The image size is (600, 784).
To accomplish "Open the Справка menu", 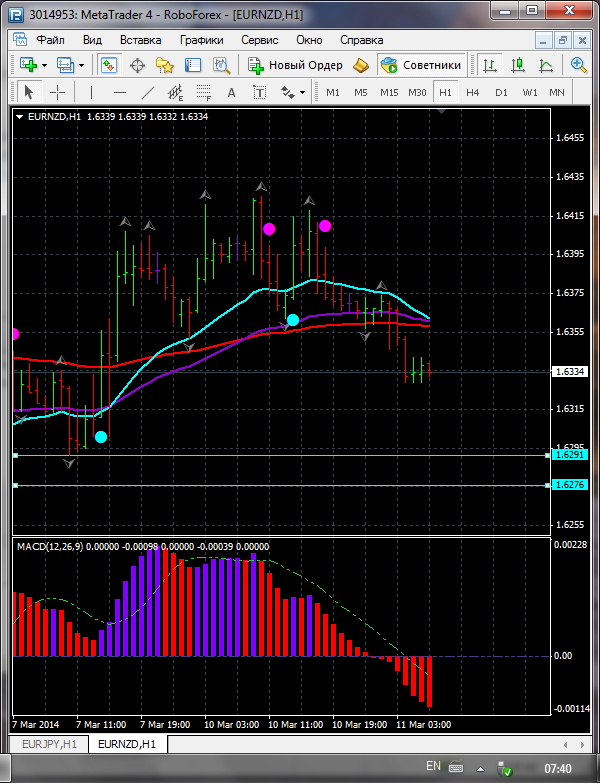I will (362, 40).
